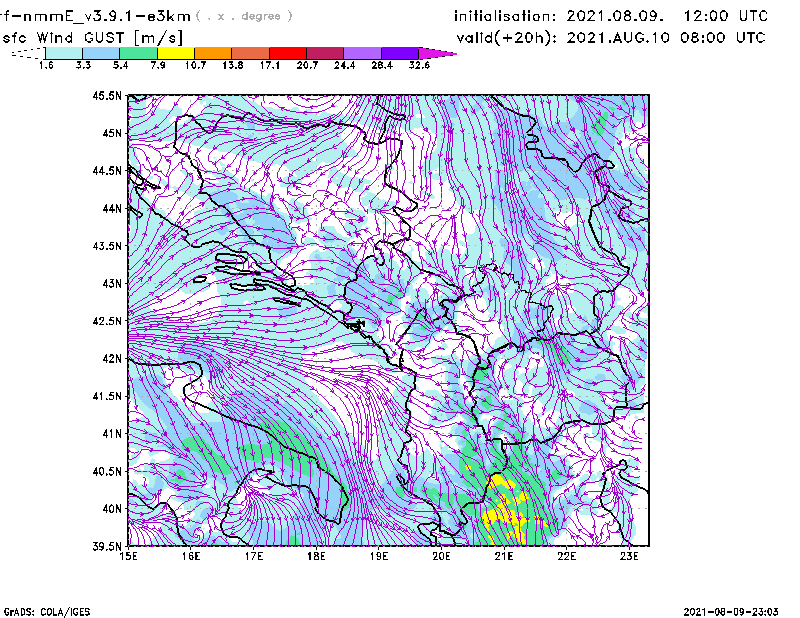This screenshot has width=800, height=618.
Task: Click the 22E longitude label
Action: (x=566, y=556)
